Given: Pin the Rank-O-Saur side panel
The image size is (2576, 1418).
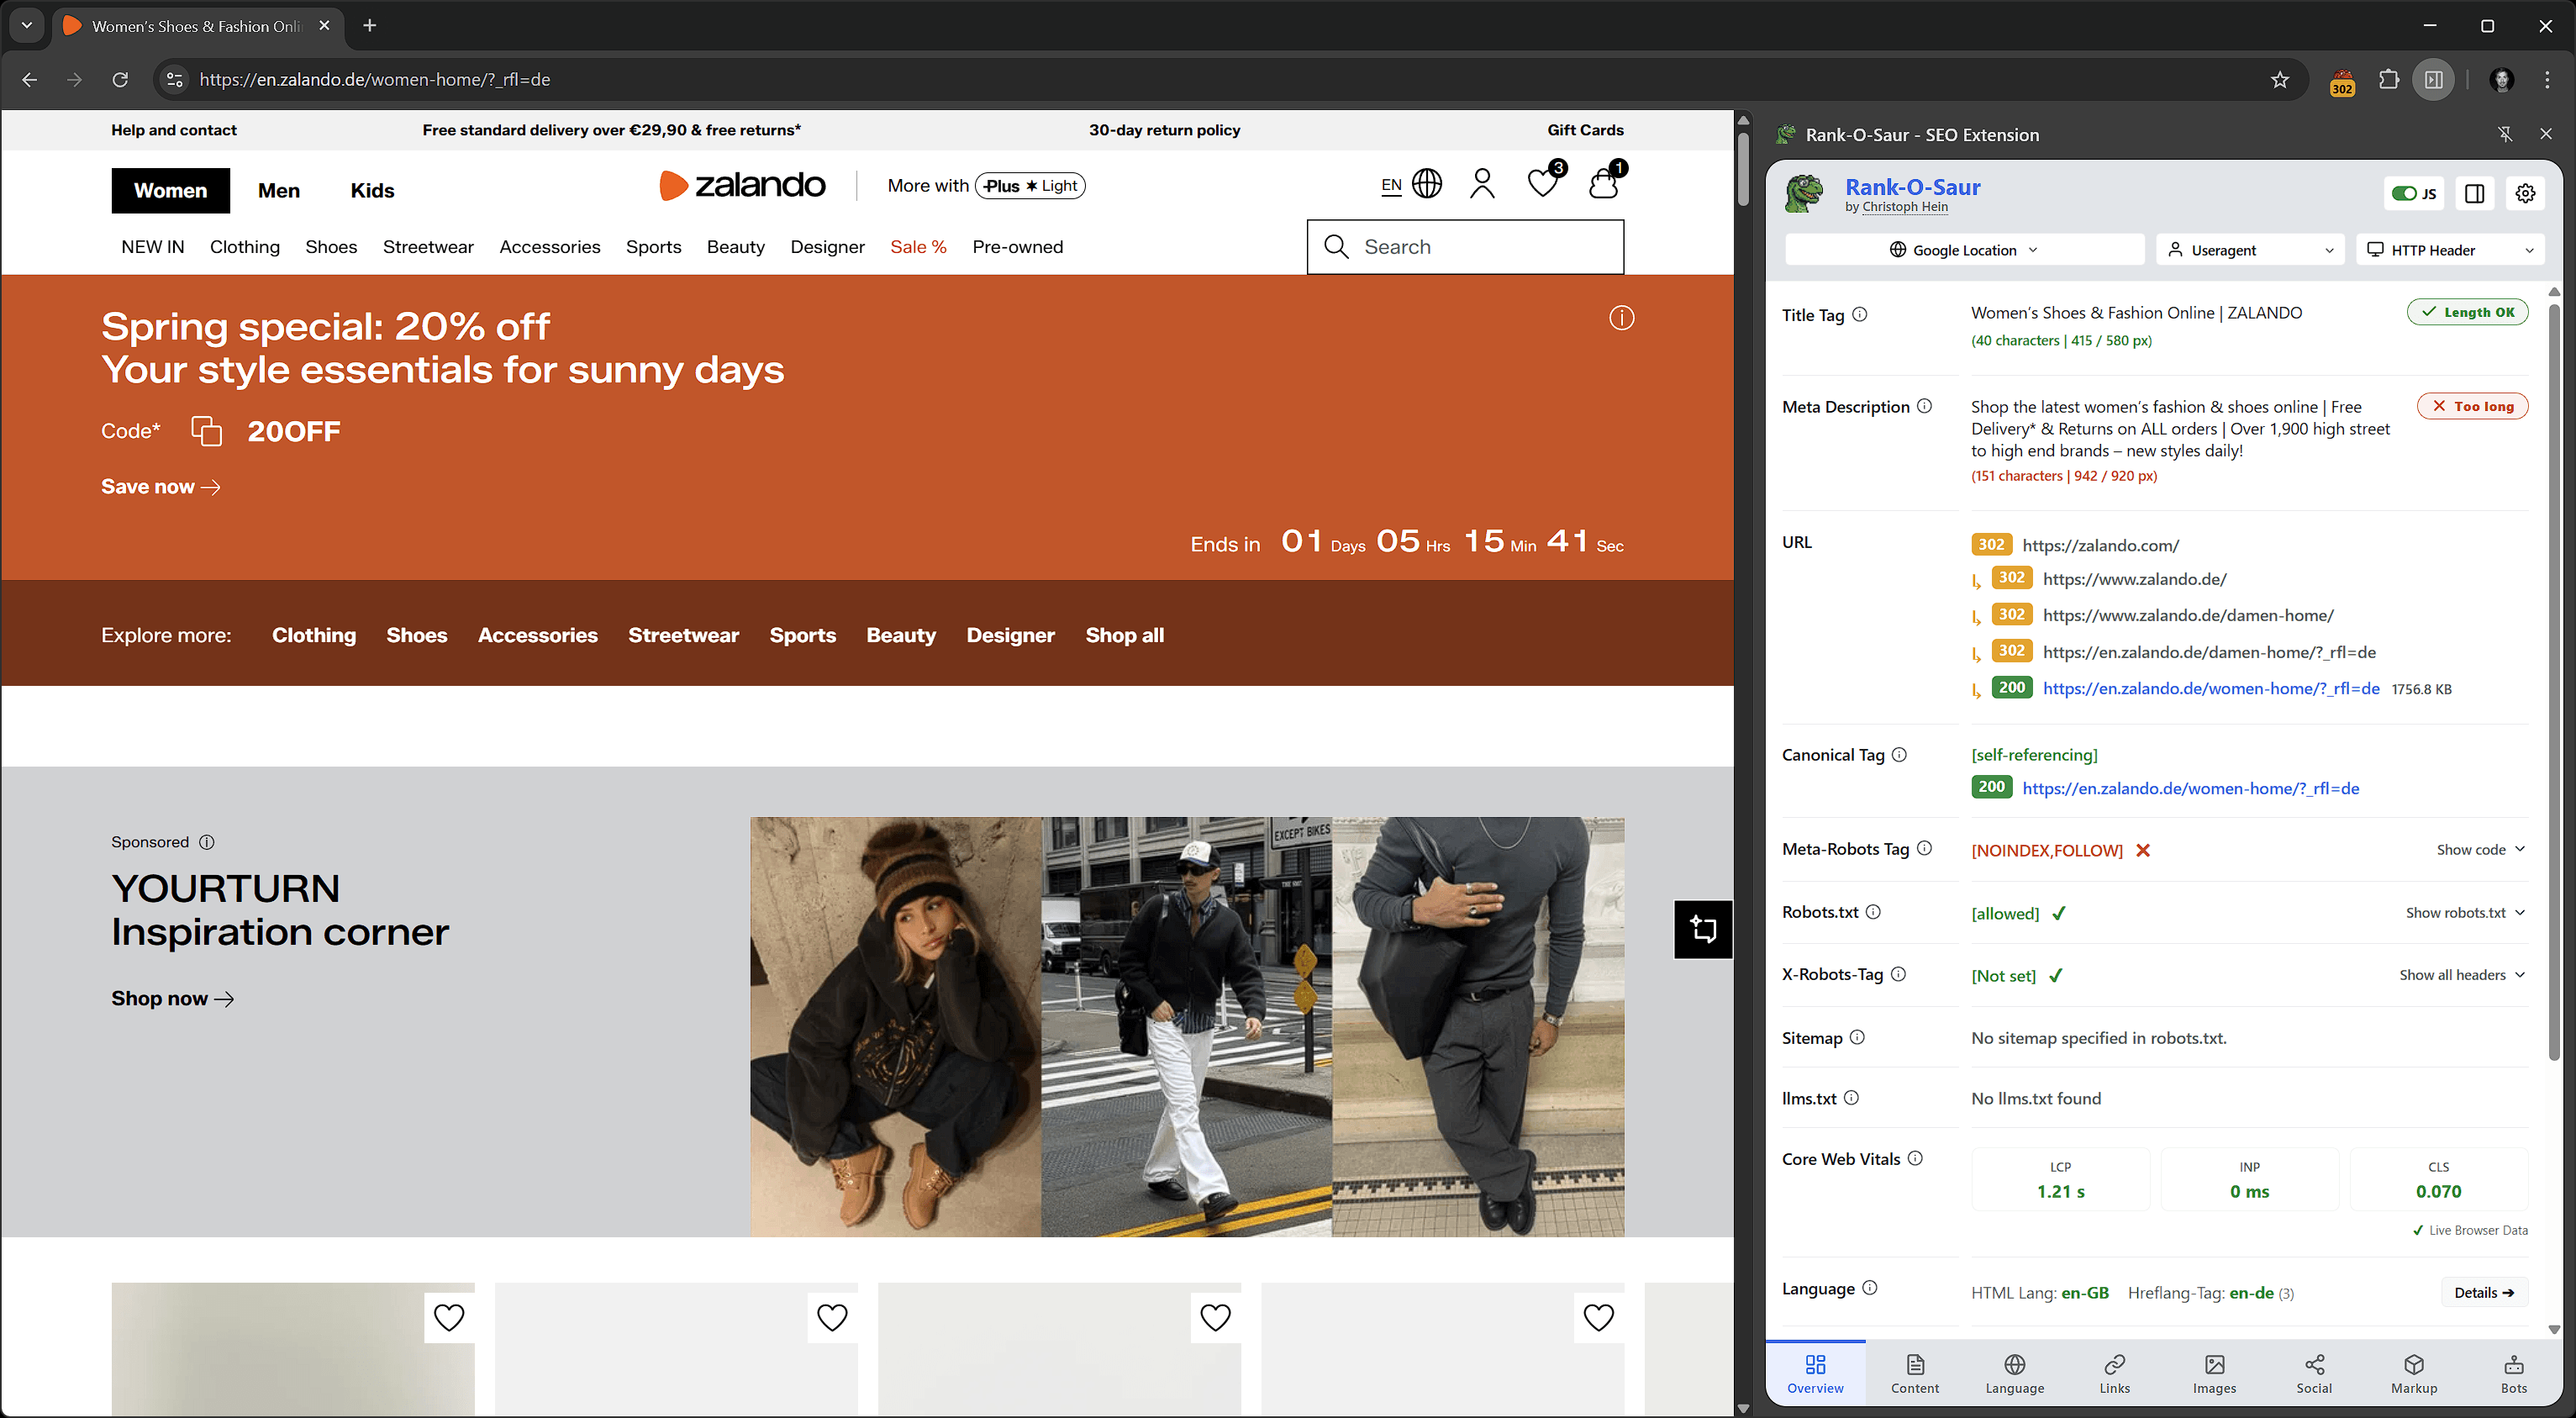Looking at the screenshot, I should [2504, 134].
